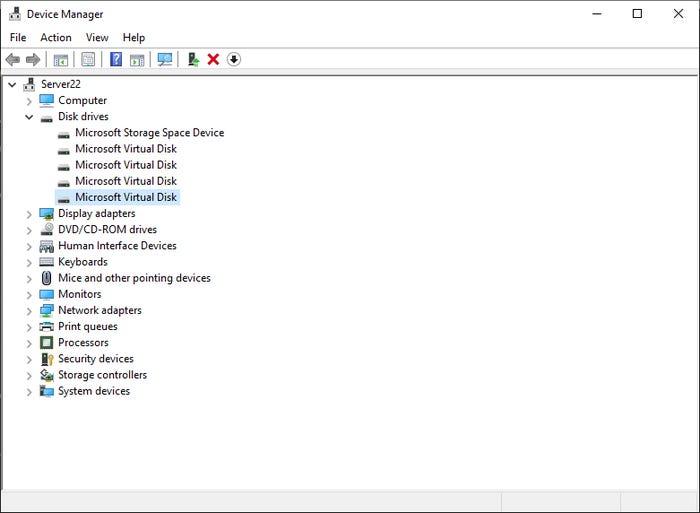The width and height of the screenshot is (700, 513).
Task: Open the Help menu
Action: click(134, 38)
